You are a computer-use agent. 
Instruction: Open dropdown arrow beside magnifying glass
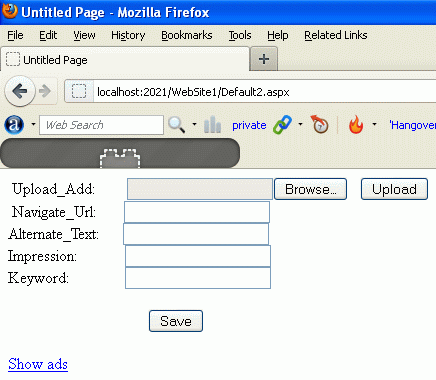194,125
